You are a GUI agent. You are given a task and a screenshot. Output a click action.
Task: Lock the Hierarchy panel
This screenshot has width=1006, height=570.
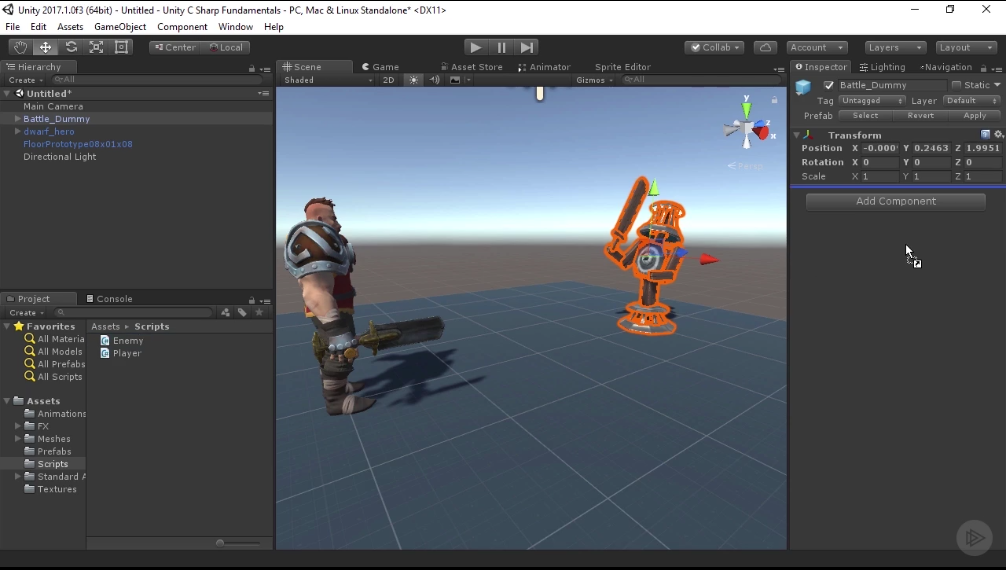[252, 68]
